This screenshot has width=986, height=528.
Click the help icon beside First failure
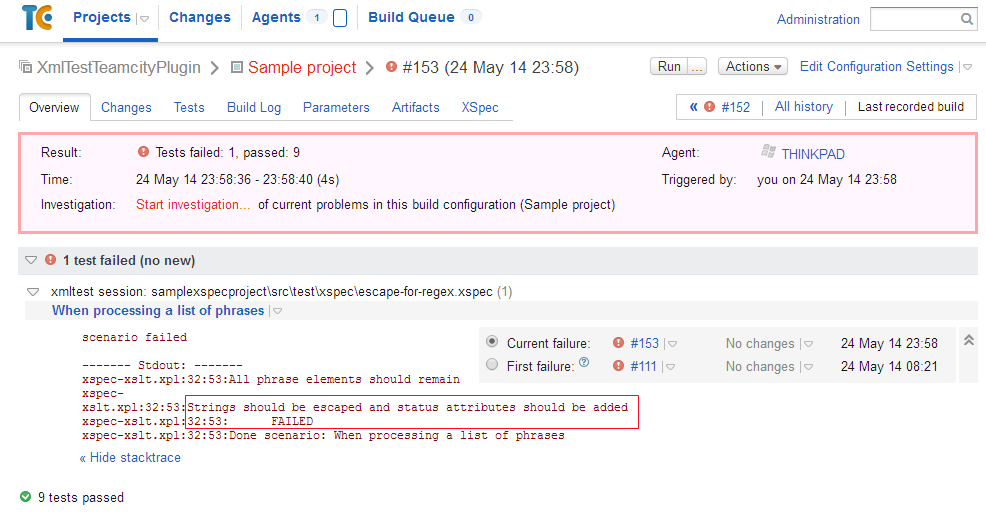tap(584, 362)
